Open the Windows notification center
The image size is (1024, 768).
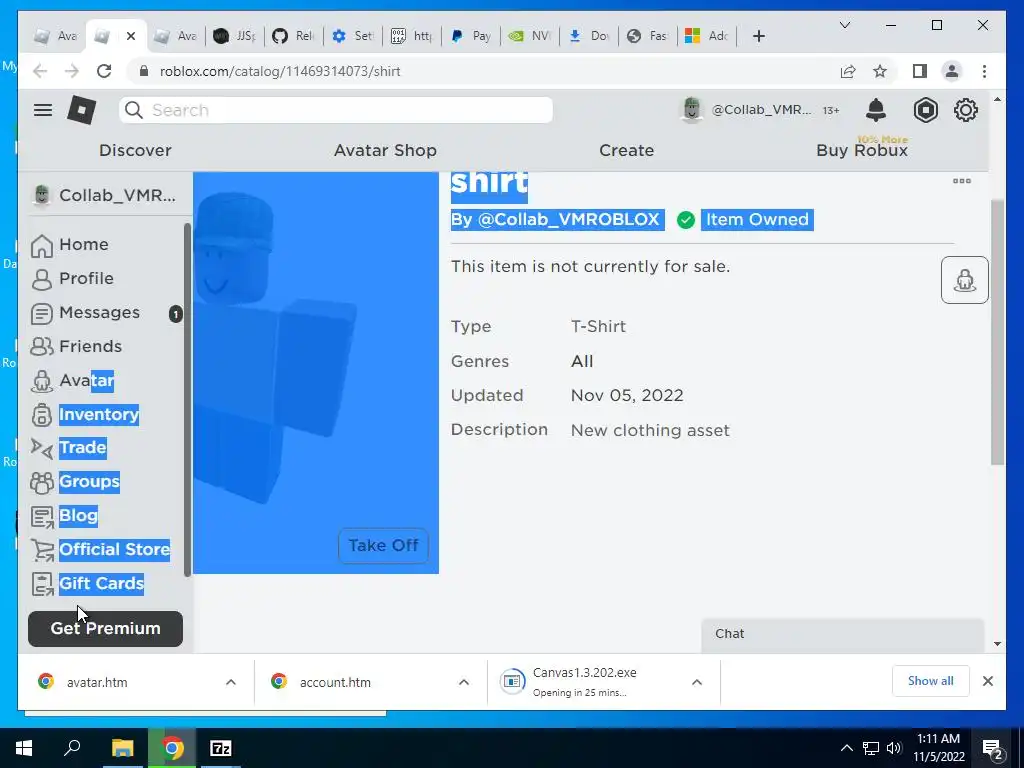click(992, 748)
